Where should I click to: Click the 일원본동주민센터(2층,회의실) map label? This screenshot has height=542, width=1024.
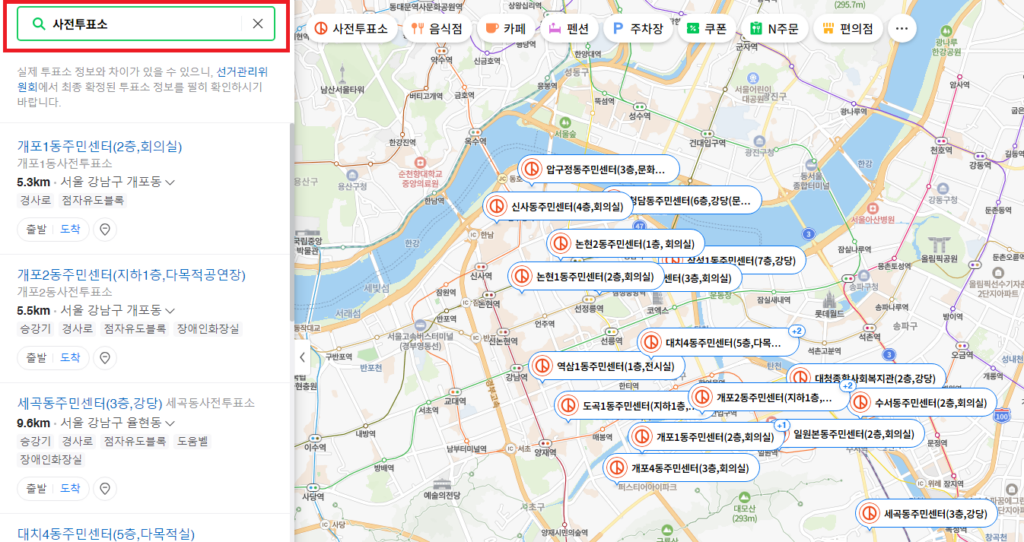[x=853, y=434]
